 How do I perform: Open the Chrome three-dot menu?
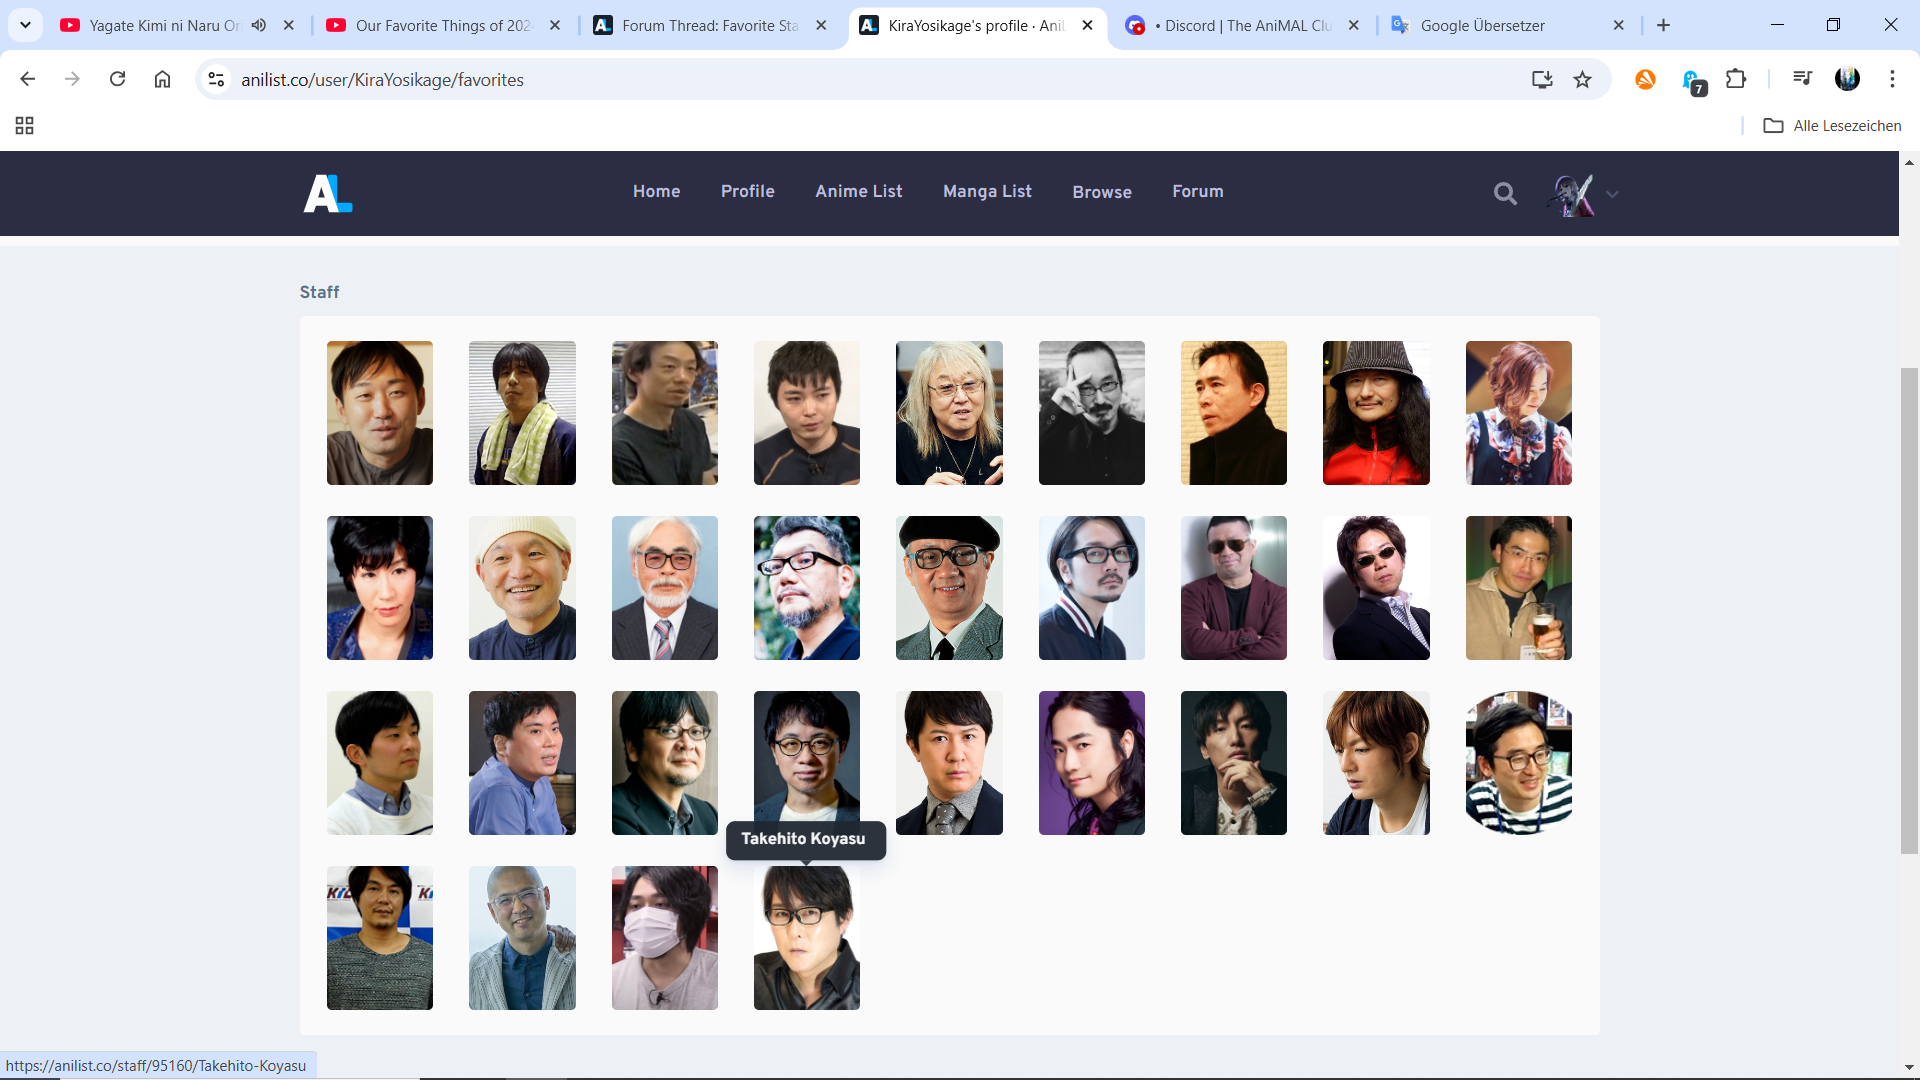(x=1892, y=79)
